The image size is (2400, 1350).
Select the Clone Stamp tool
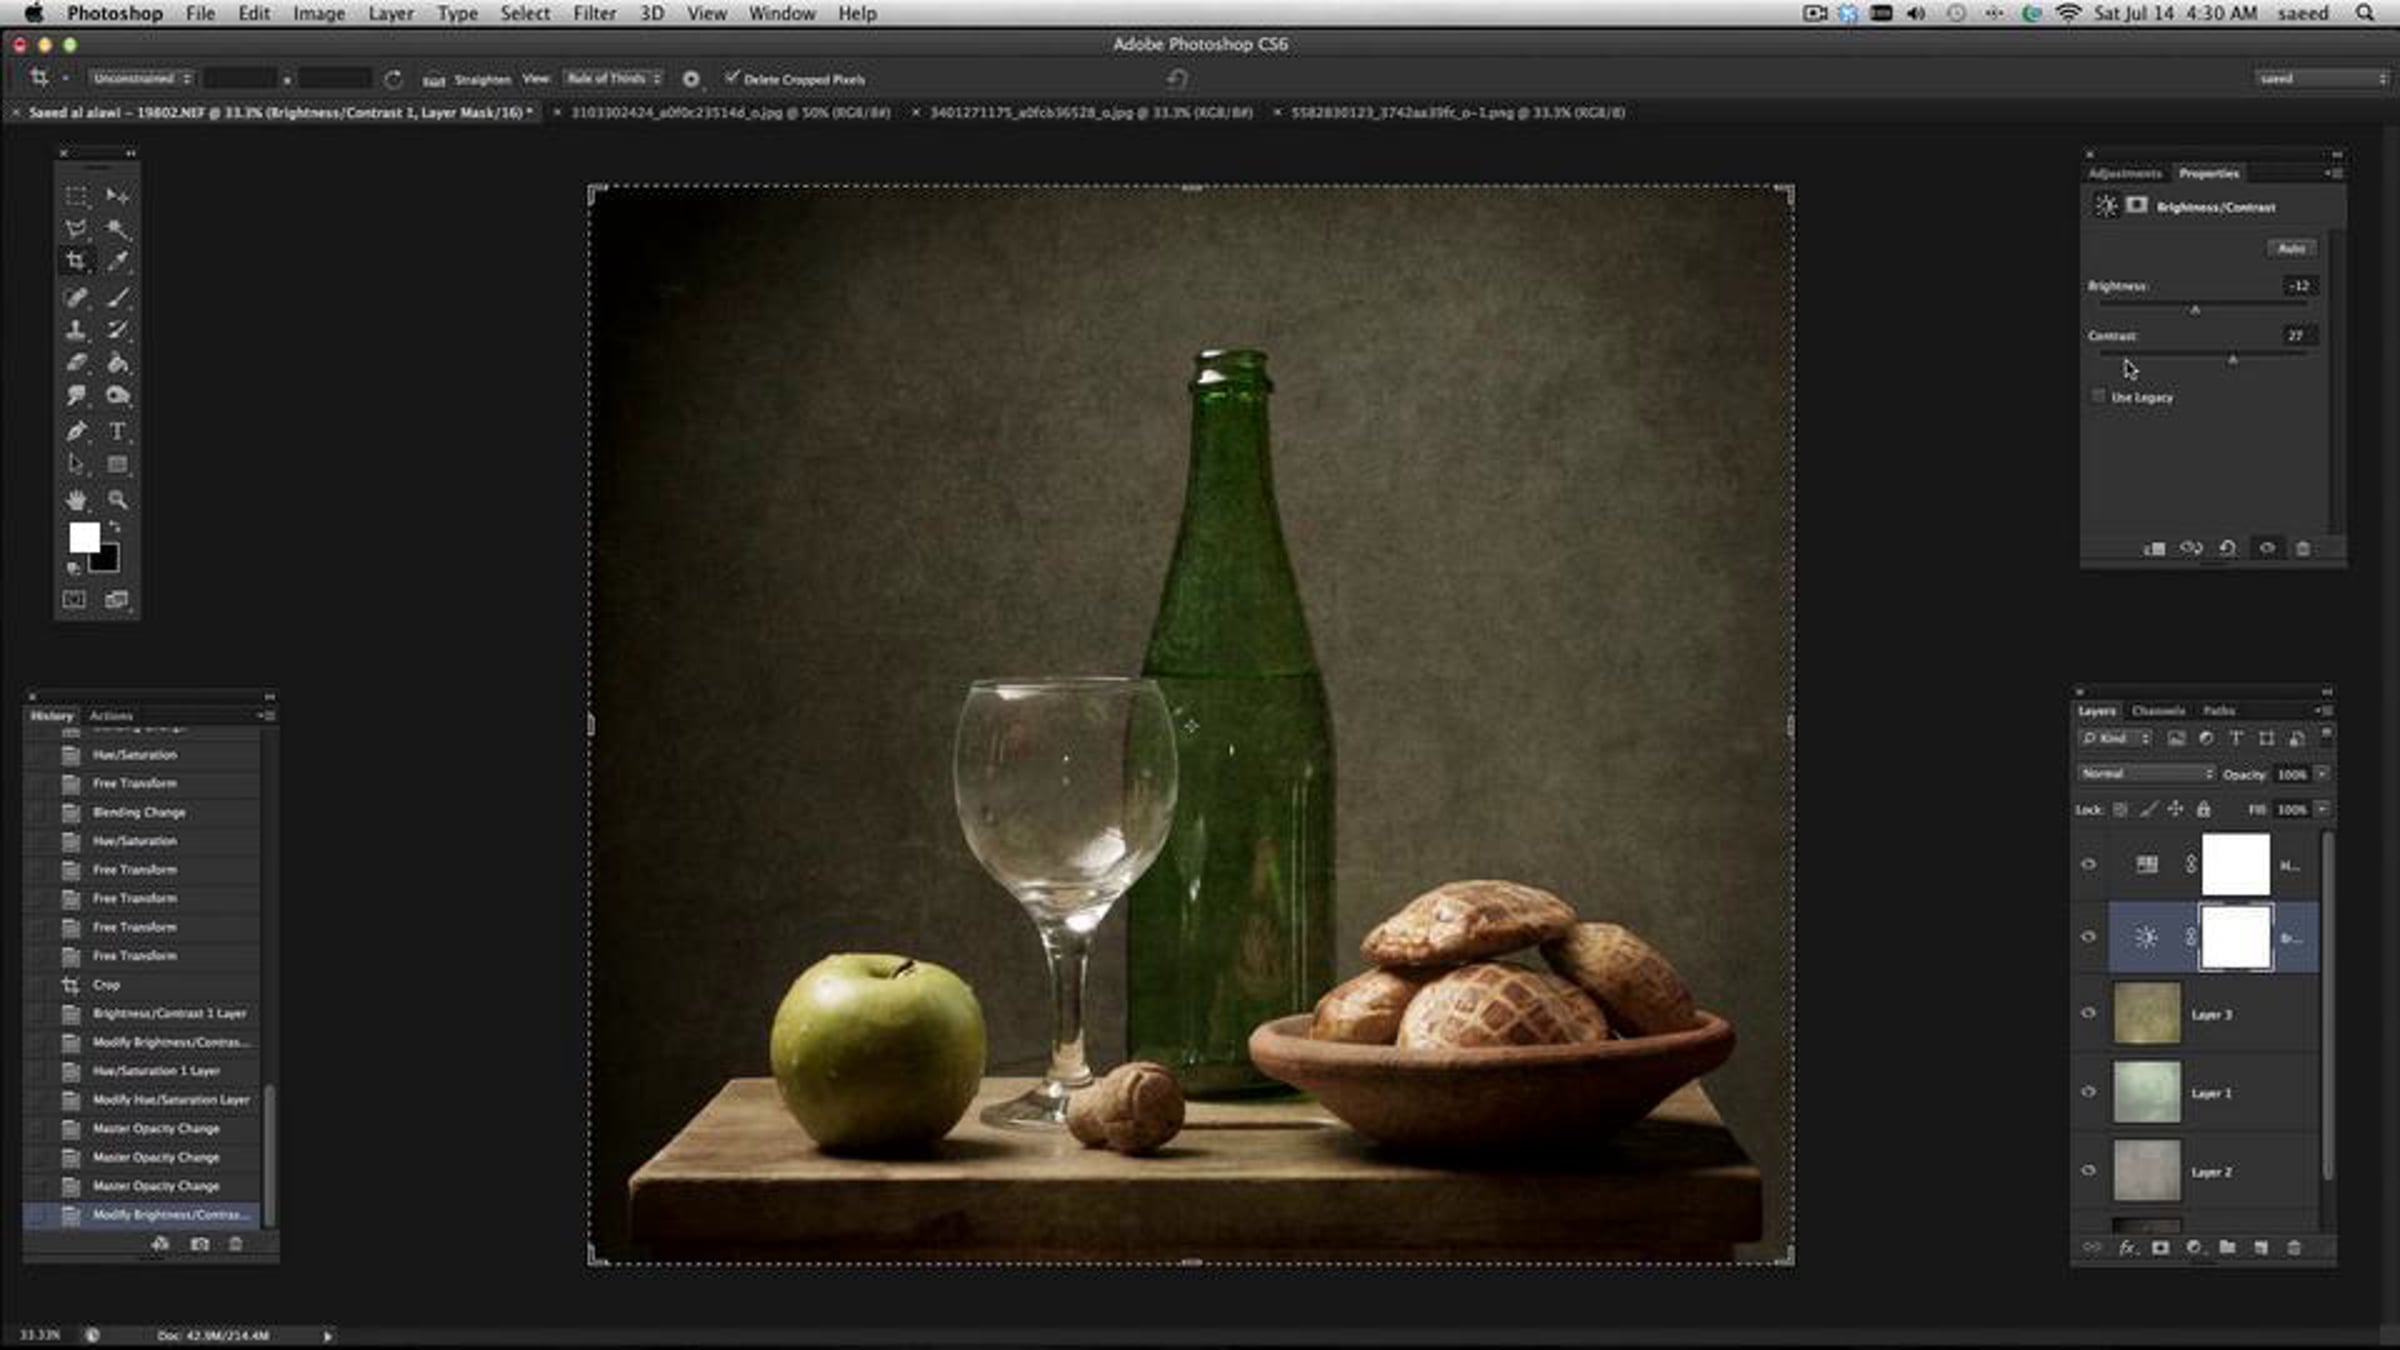(76, 330)
